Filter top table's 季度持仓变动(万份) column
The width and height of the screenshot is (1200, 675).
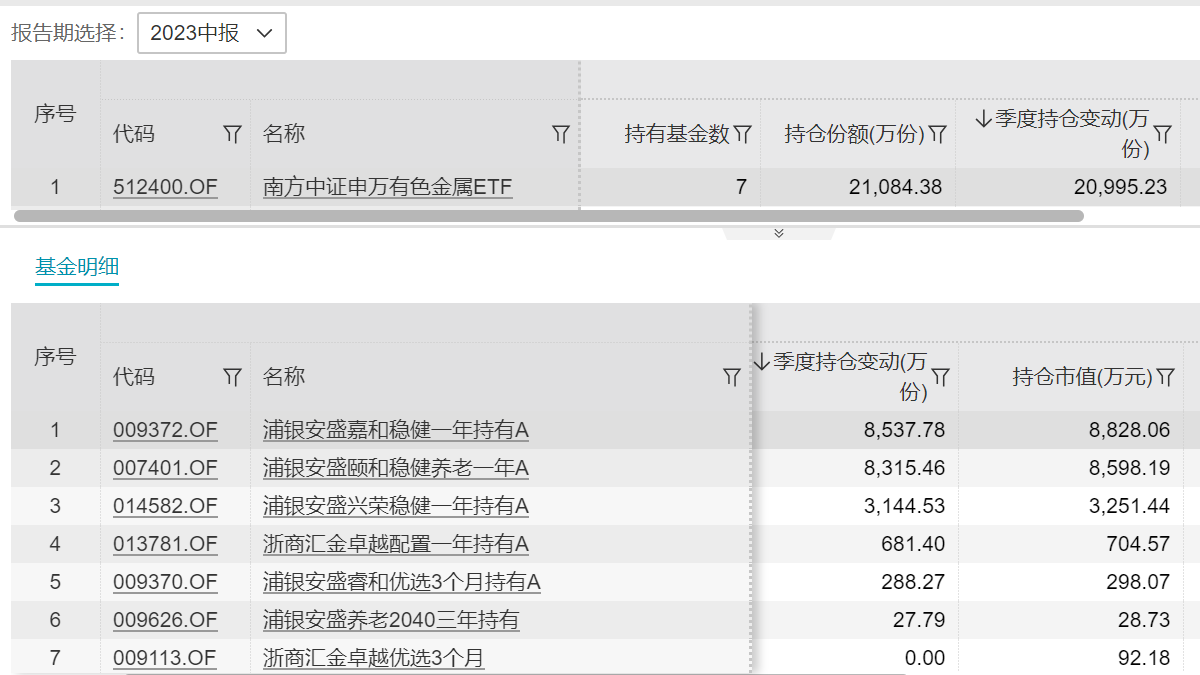tap(1162, 134)
